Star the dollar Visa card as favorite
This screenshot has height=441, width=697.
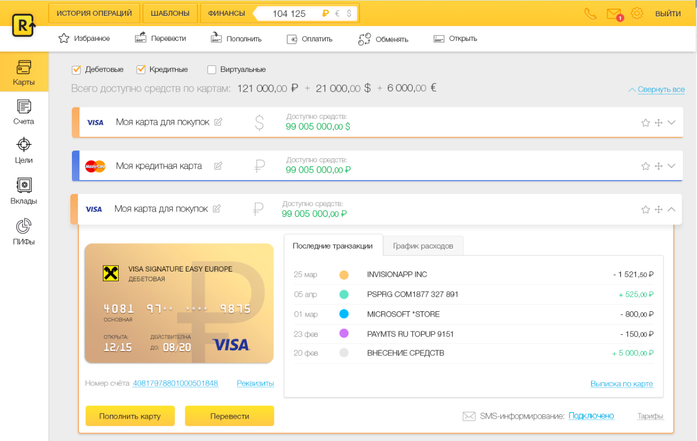point(645,123)
